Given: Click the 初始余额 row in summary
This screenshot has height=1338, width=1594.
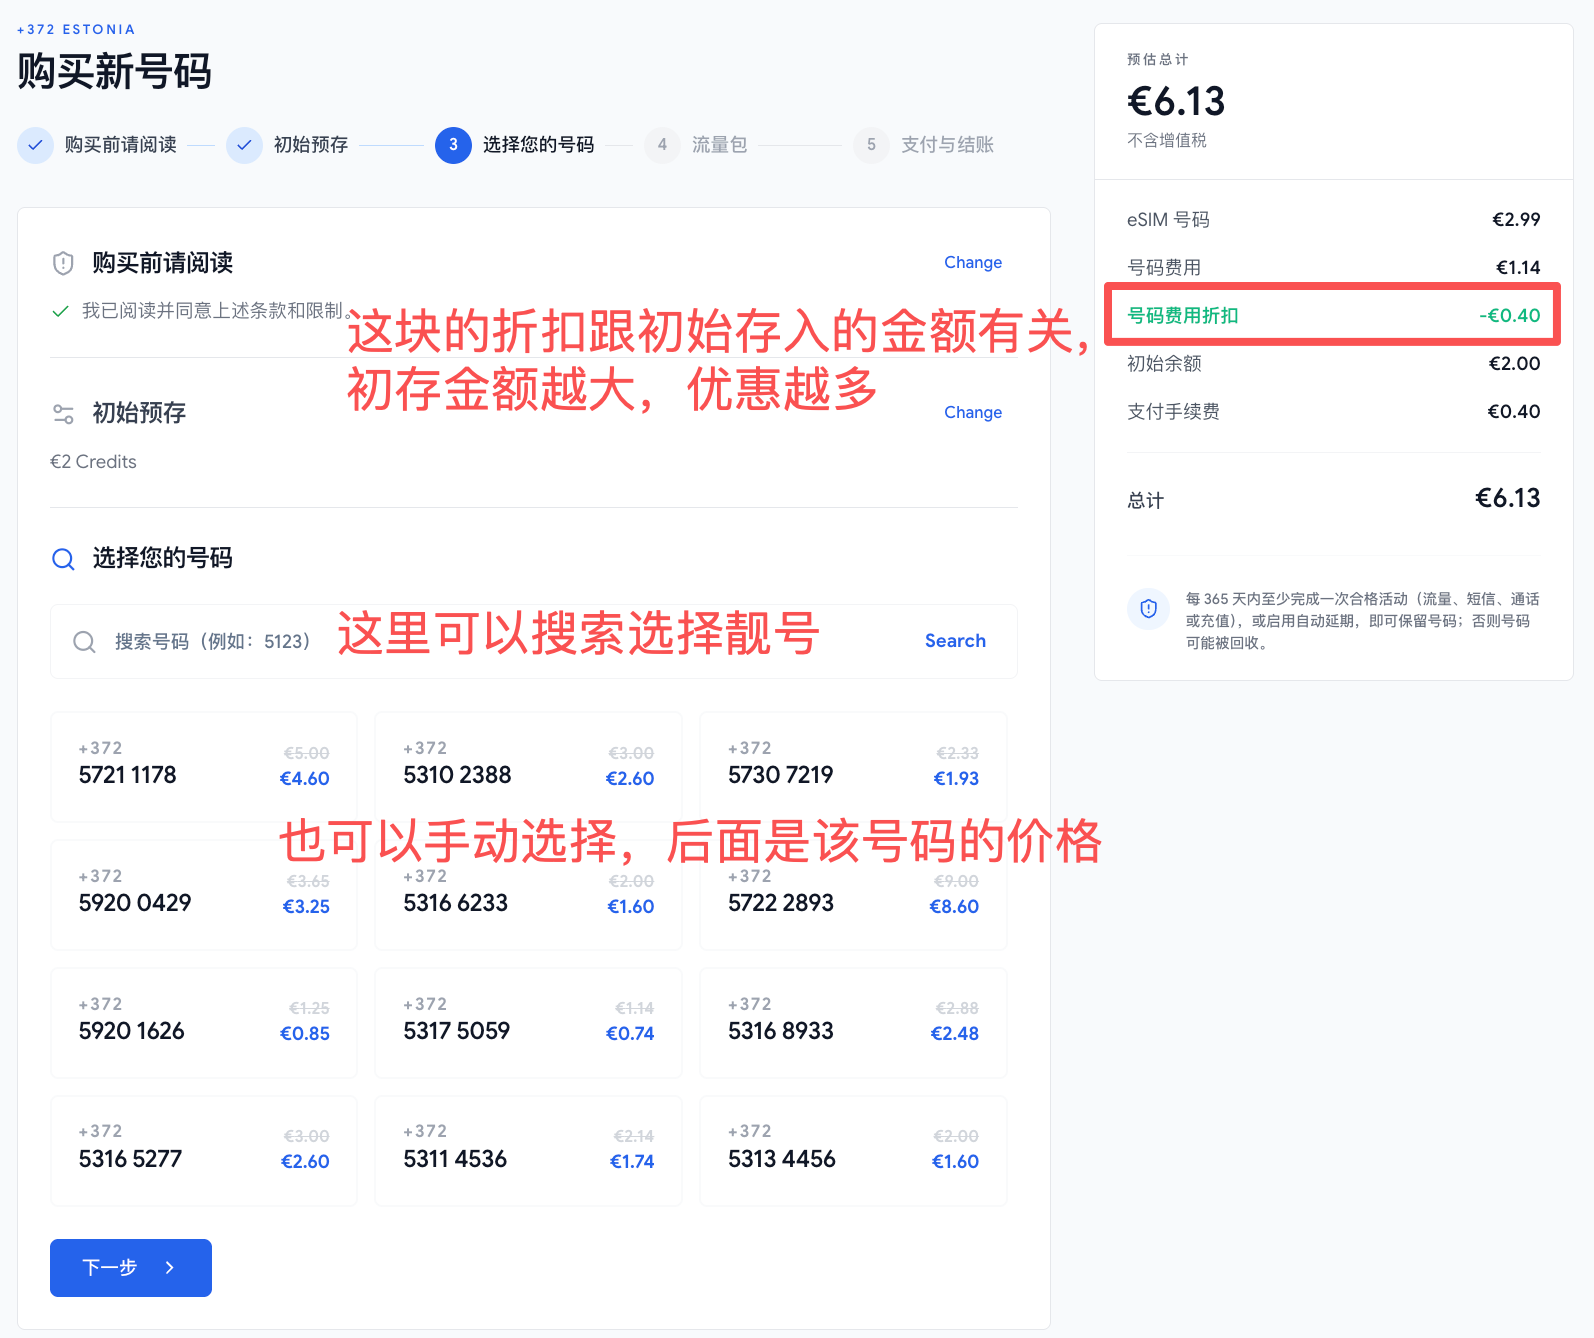Looking at the screenshot, I should [x=1333, y=363].
